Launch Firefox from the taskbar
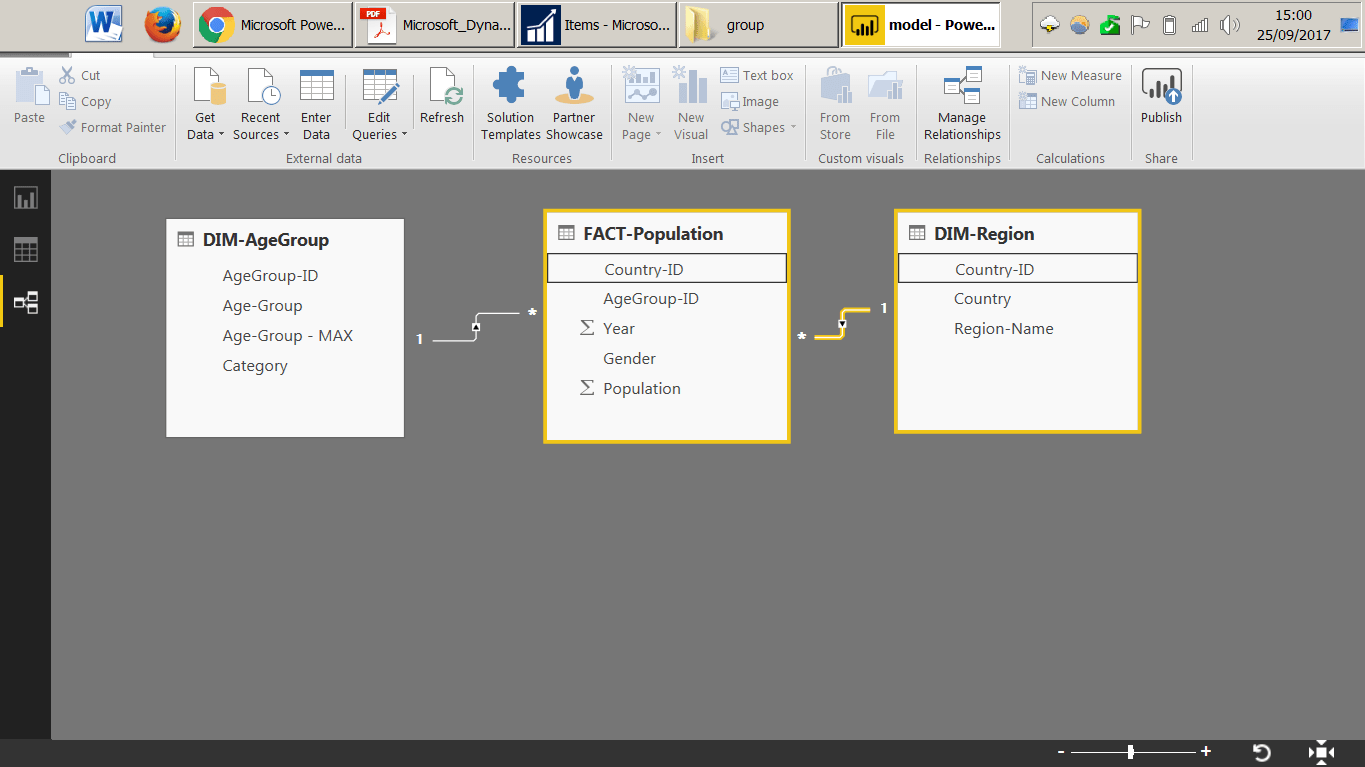This screenshot has width=1365, height=767. (x=162, y=24)
